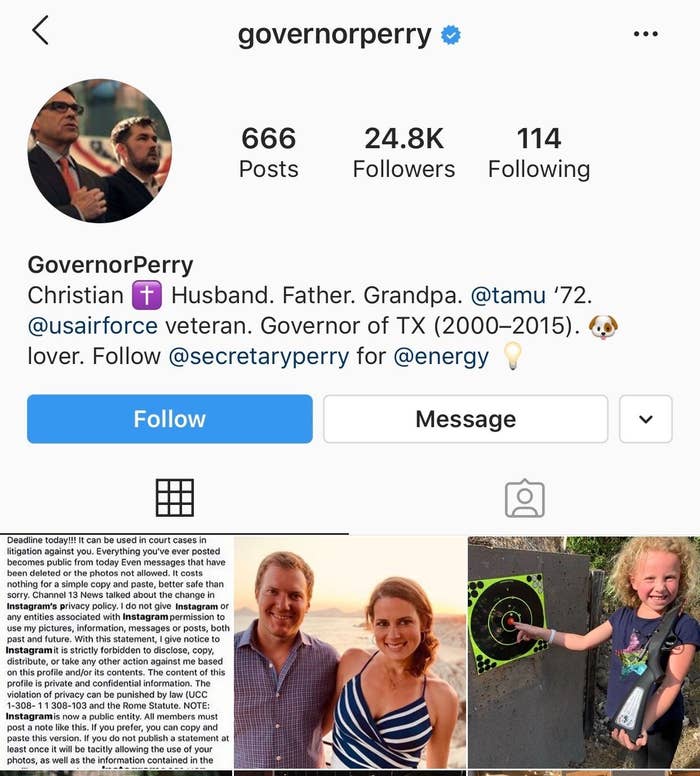This screenshot has width=700, height=776.
Task: Open the @energy profile link
Action: click(441, 357)
